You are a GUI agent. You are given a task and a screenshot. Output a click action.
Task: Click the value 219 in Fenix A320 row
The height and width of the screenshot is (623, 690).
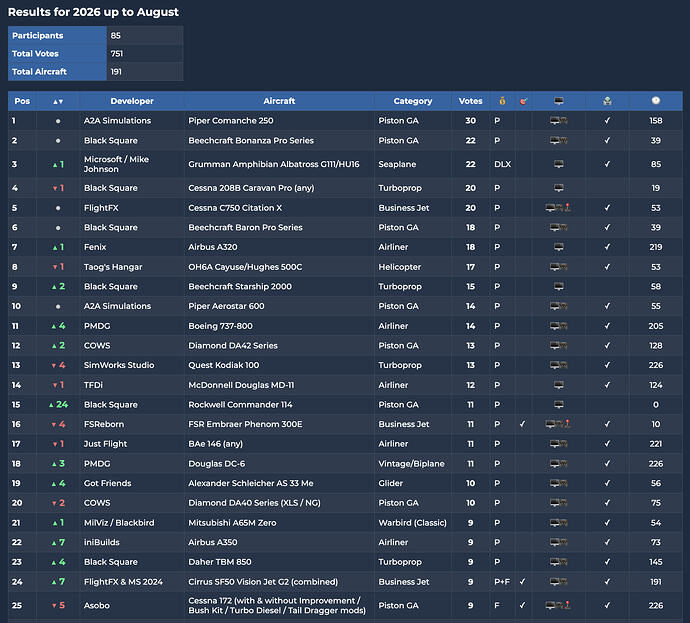point(656,247)
